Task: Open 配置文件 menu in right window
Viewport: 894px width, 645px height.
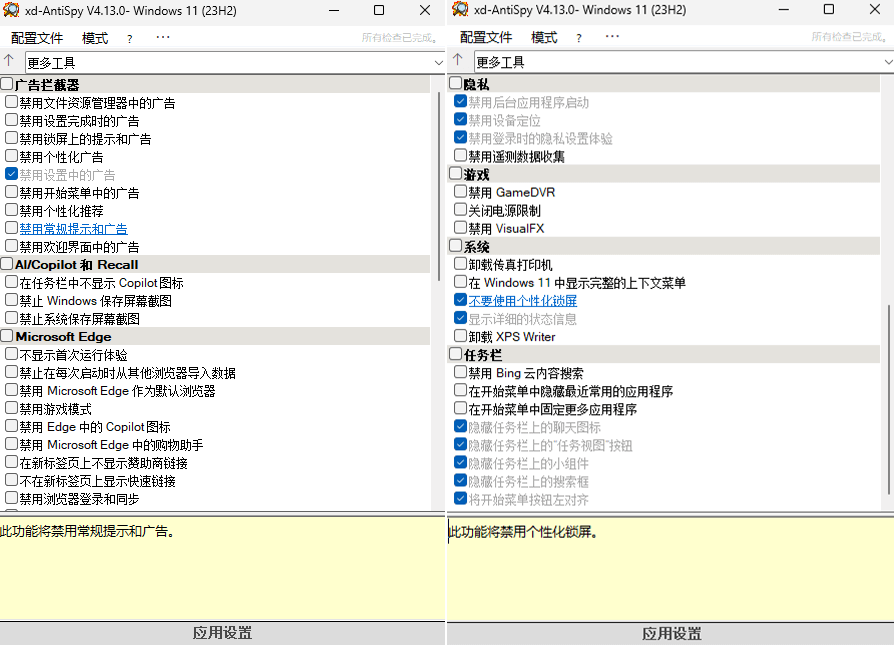Action: pos(486,37)
